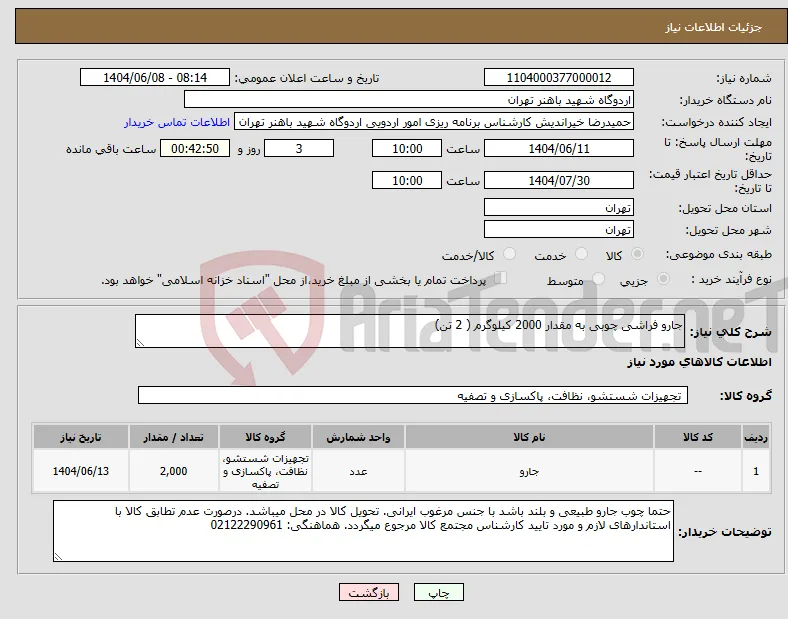
Task: Click the delivery city field تهران
Action: pyautogui.click(x=558, y=229)
